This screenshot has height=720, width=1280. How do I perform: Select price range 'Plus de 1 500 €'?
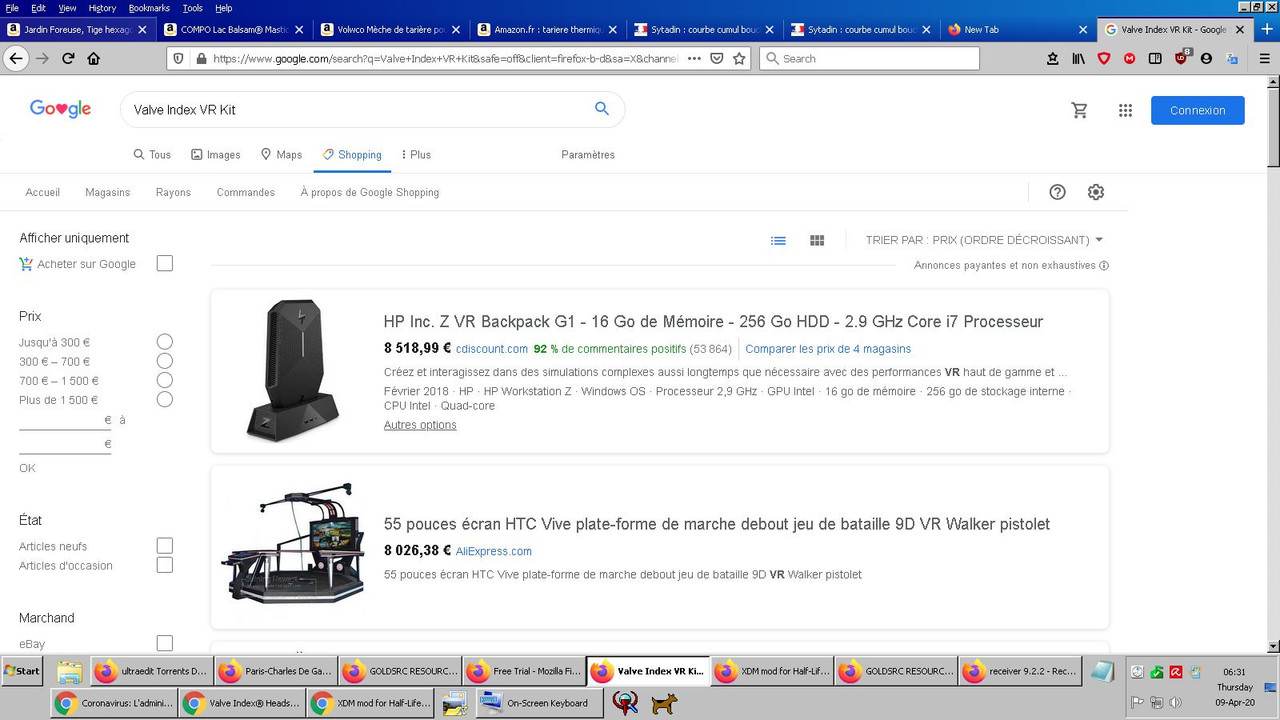pyautogui.click(x=165, y=399)
